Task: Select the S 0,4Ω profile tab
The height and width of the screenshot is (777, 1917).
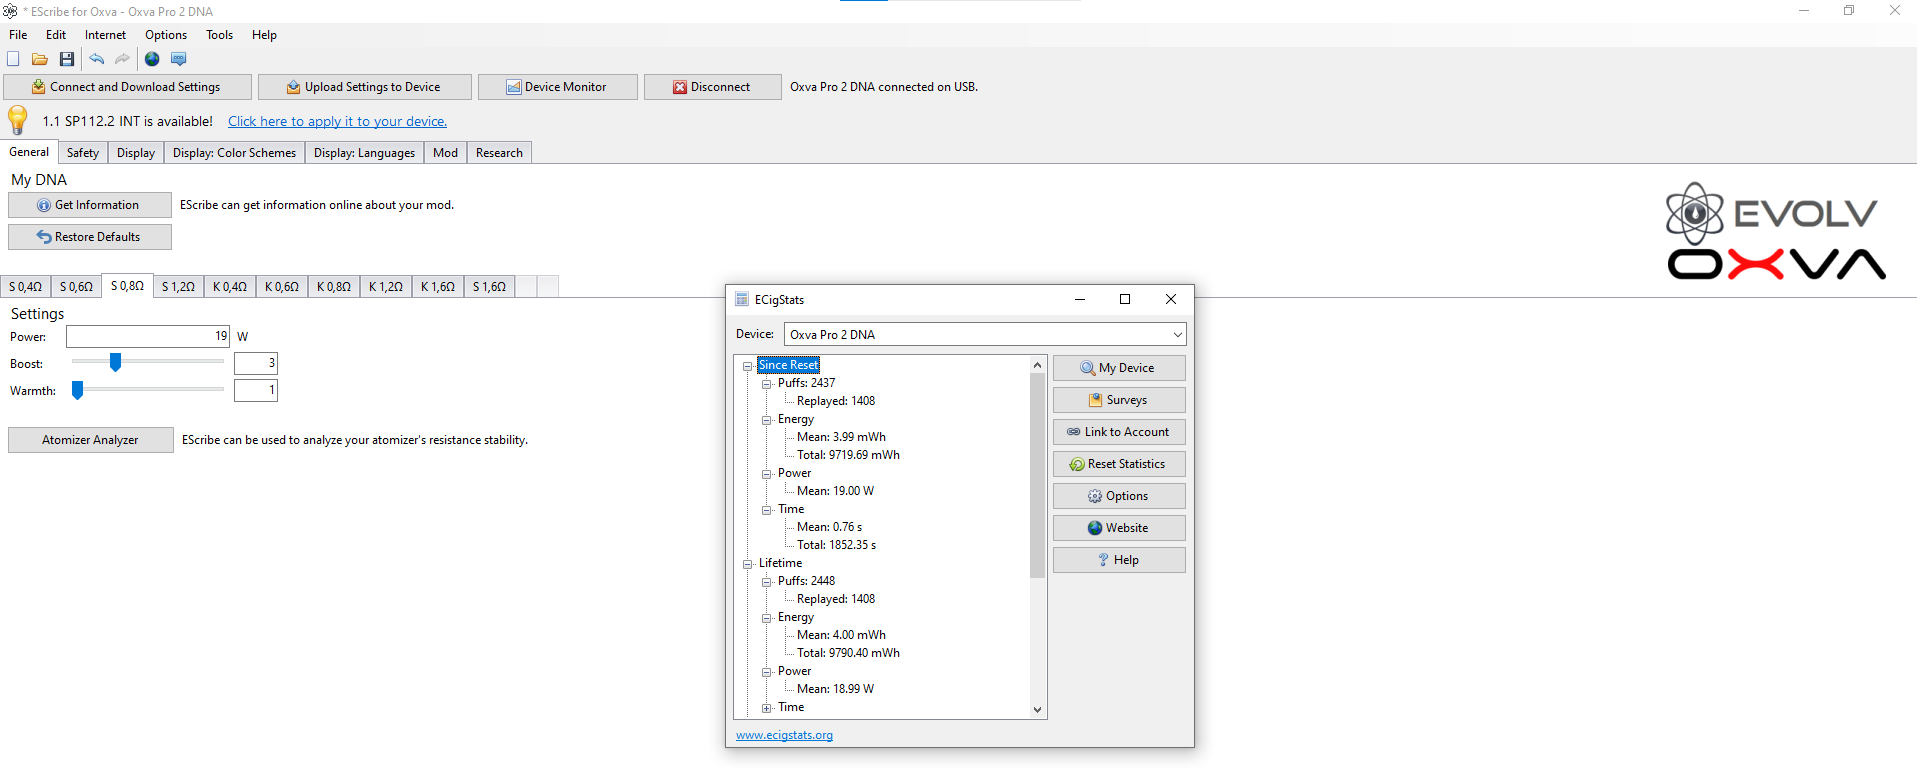Action: [25, 287]
